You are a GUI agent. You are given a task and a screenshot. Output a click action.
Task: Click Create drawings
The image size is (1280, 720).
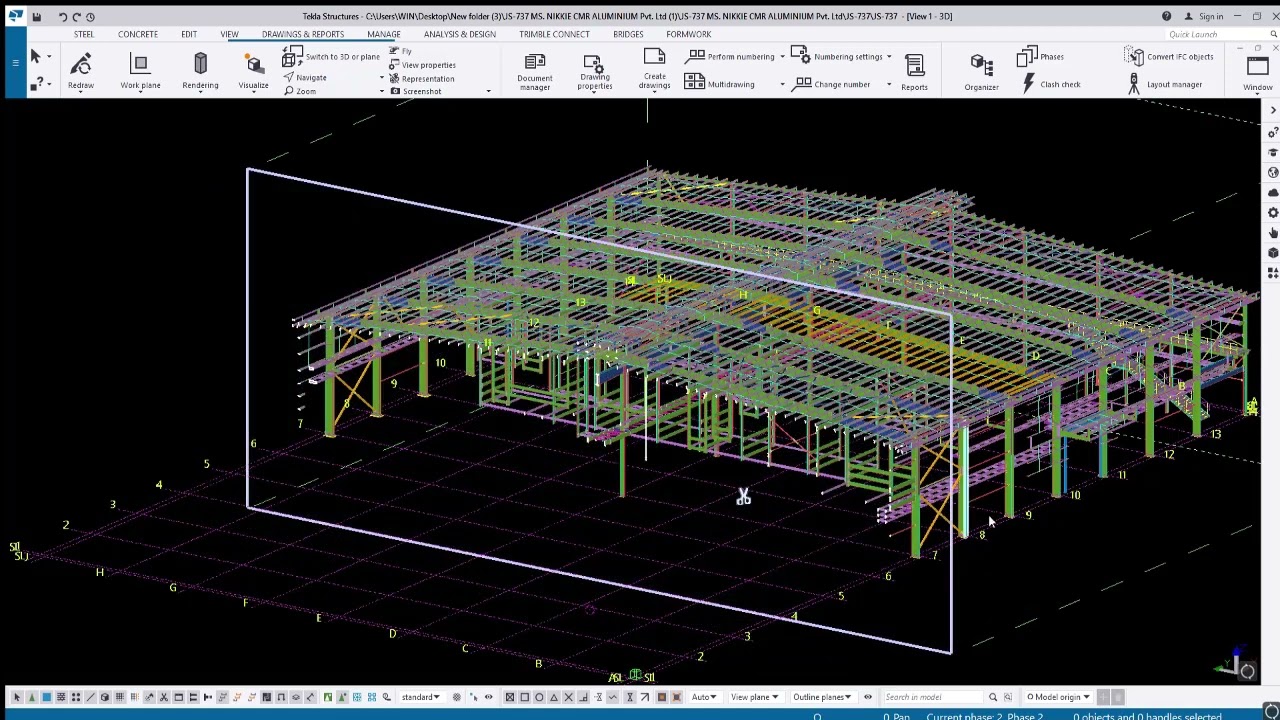tap(654, 69)
